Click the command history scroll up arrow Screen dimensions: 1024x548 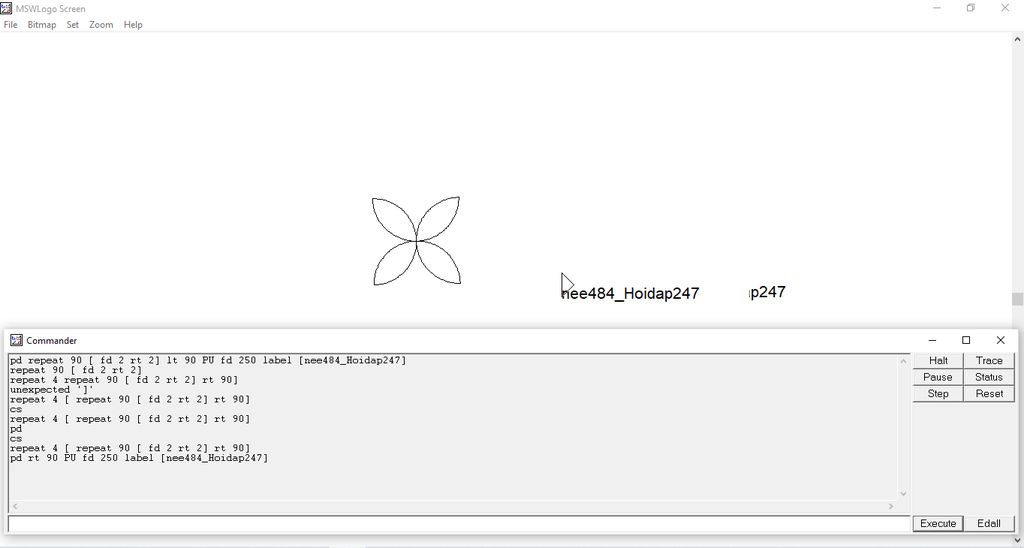click(x=904, y=361)
